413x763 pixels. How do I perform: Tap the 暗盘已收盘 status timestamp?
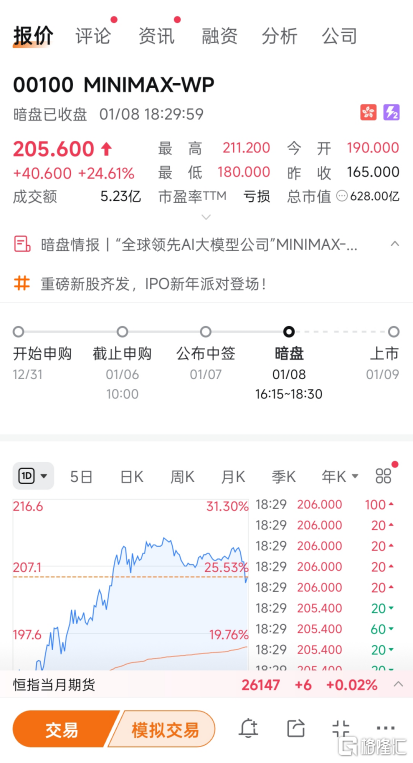(108, 114)
